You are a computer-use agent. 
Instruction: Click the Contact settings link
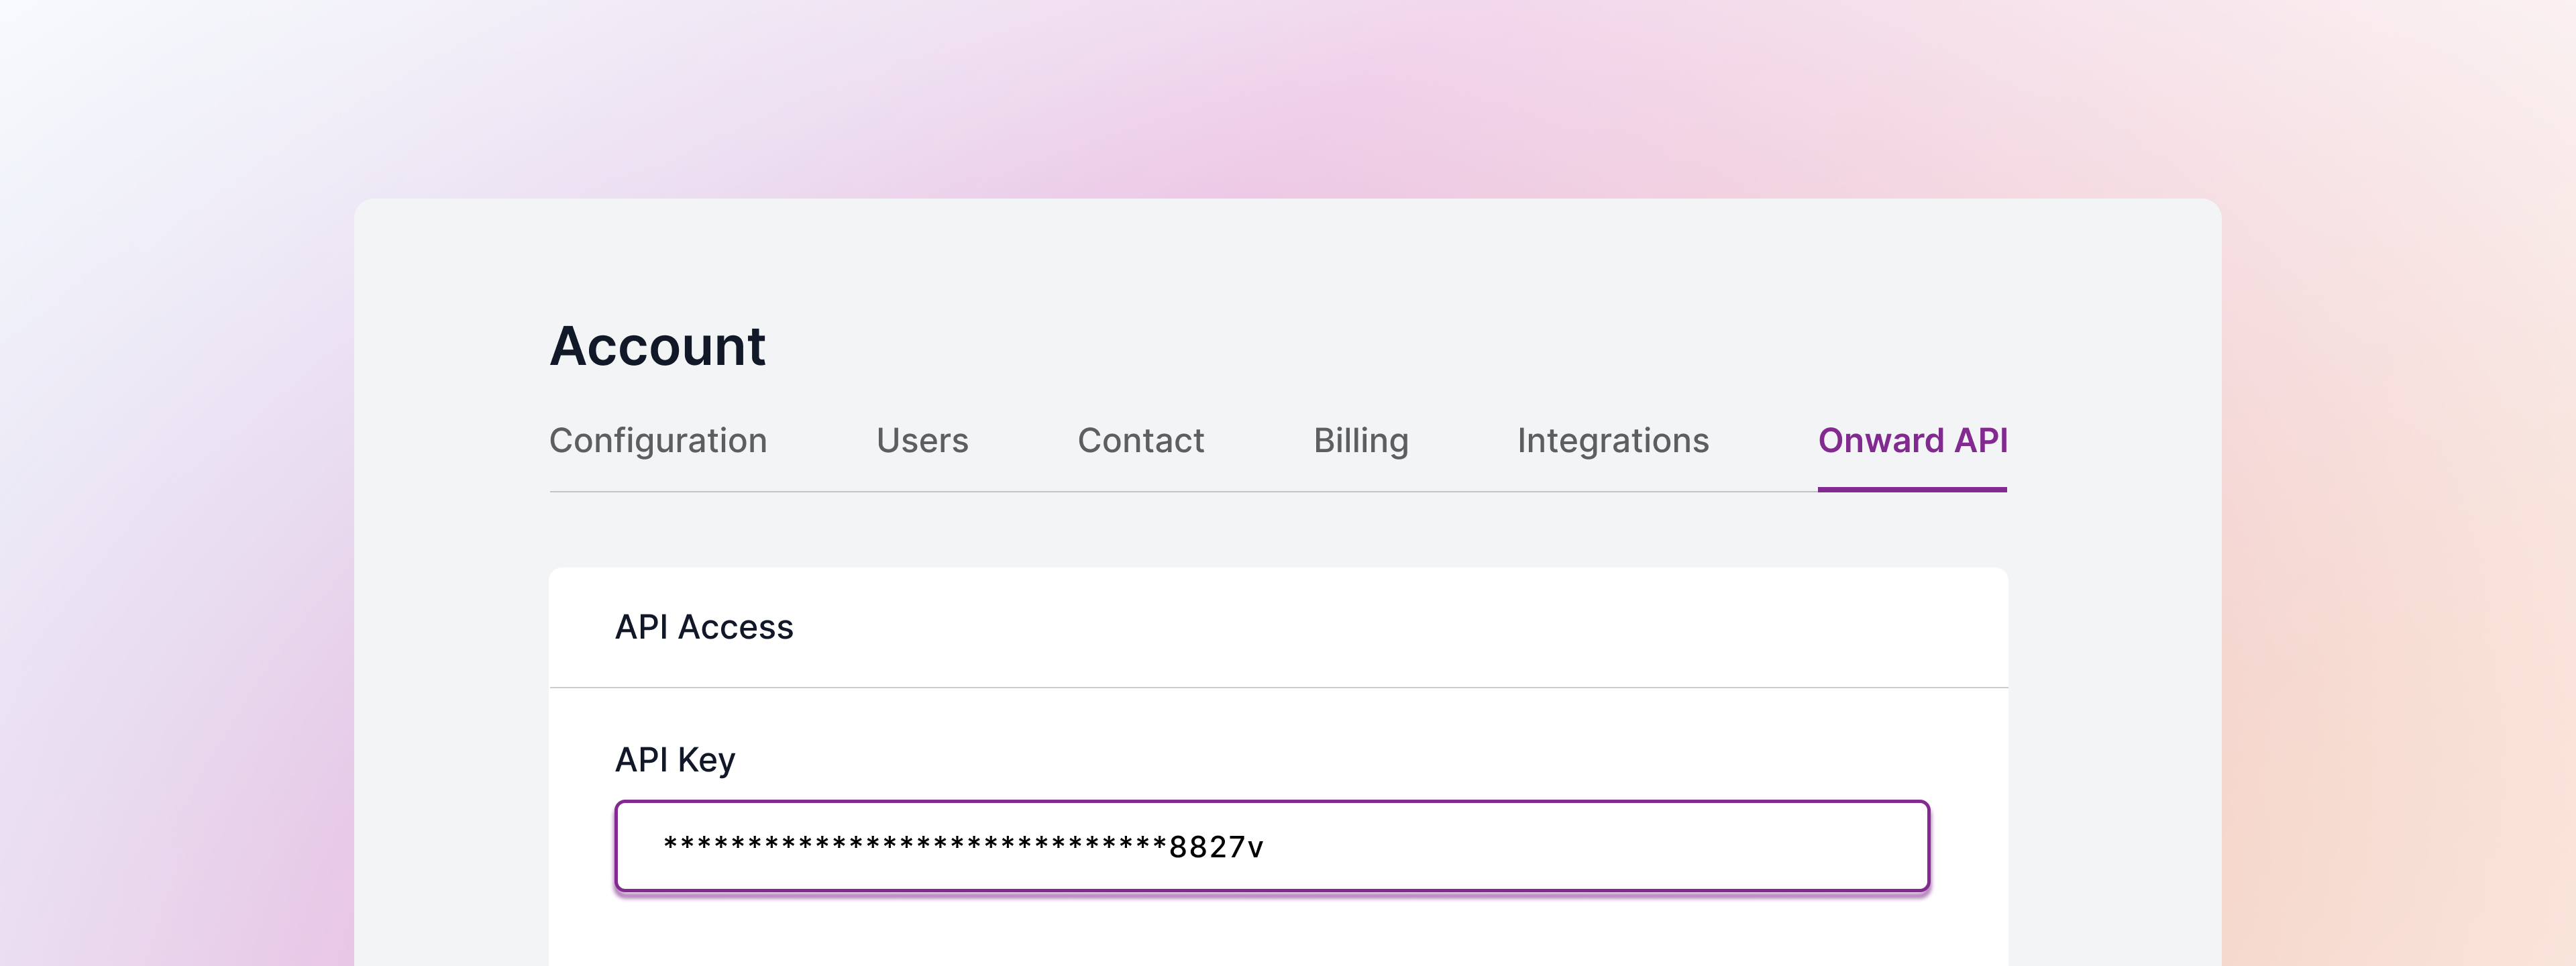[x=1139, y=440]
